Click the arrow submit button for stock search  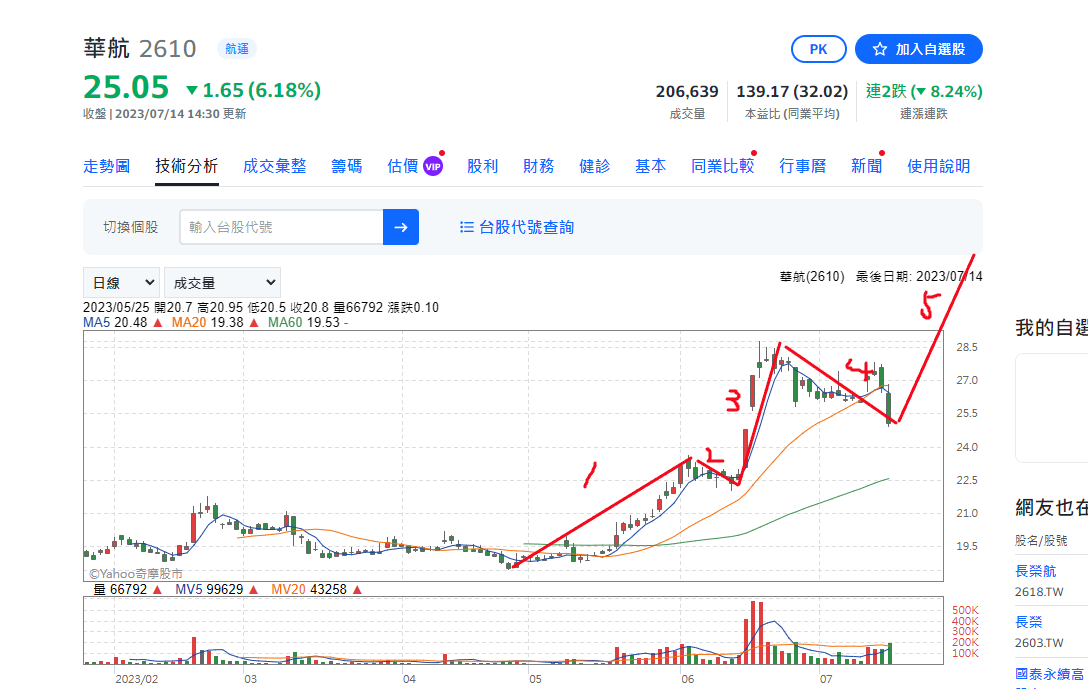coord(401,227)
